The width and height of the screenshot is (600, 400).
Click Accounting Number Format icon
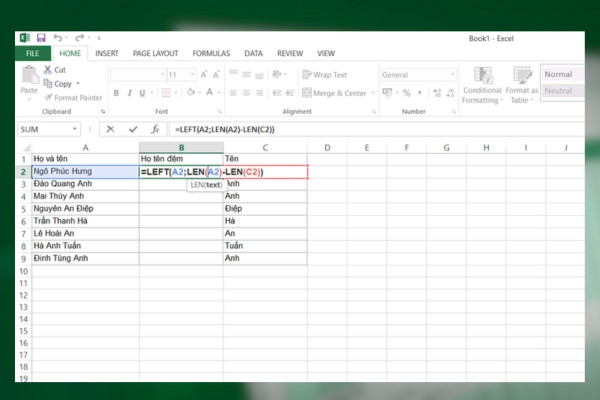click(x=387, y=93)
